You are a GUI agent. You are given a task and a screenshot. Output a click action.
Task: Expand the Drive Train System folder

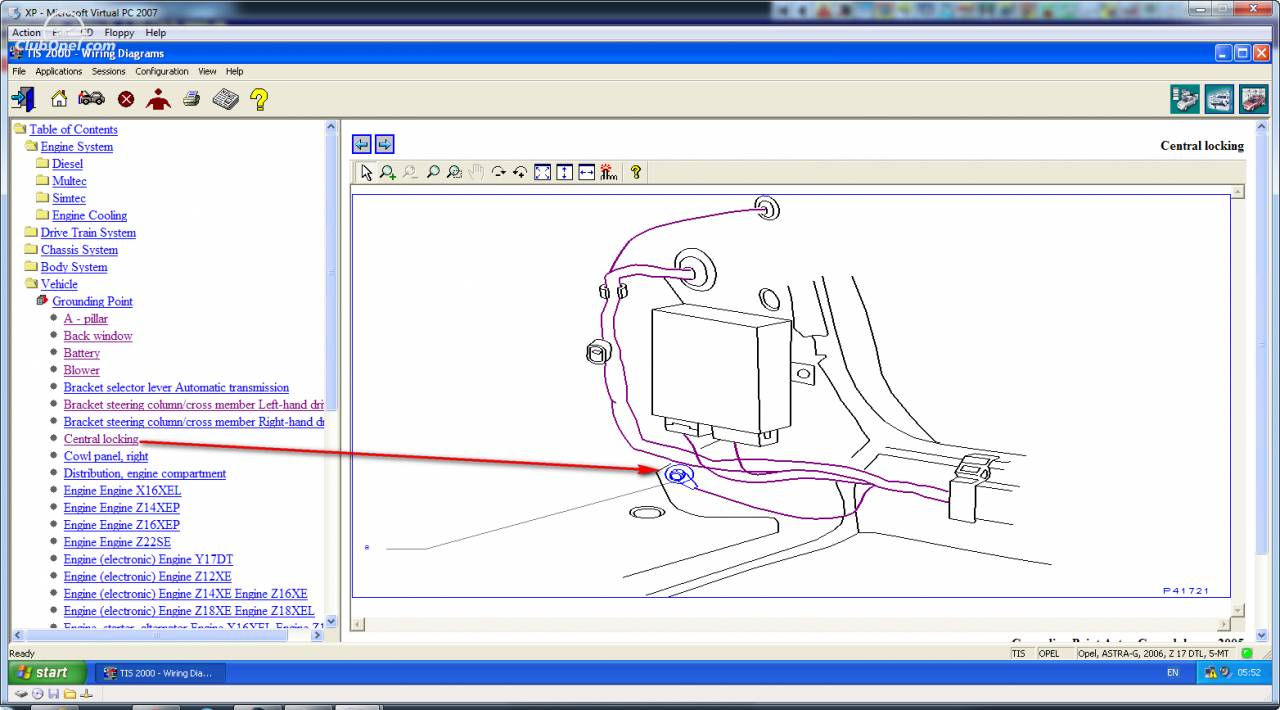coord(31,232)
